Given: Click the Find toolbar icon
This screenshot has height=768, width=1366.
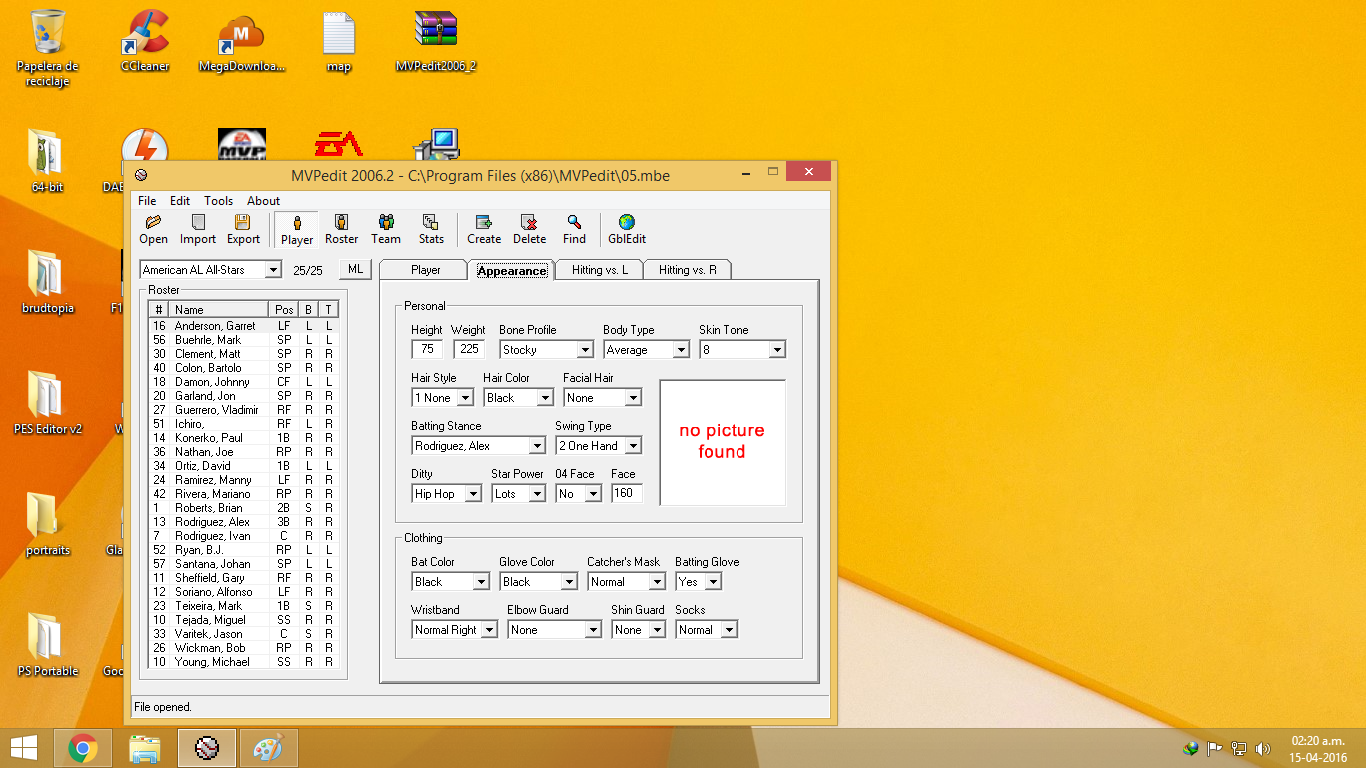Looking at the screenshot, I should tap(574, 229).
